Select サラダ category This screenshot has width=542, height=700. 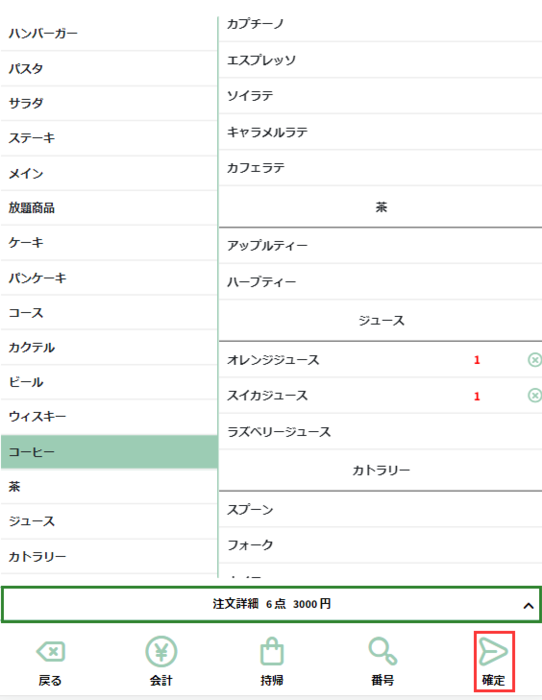click(x=109, y=103)
